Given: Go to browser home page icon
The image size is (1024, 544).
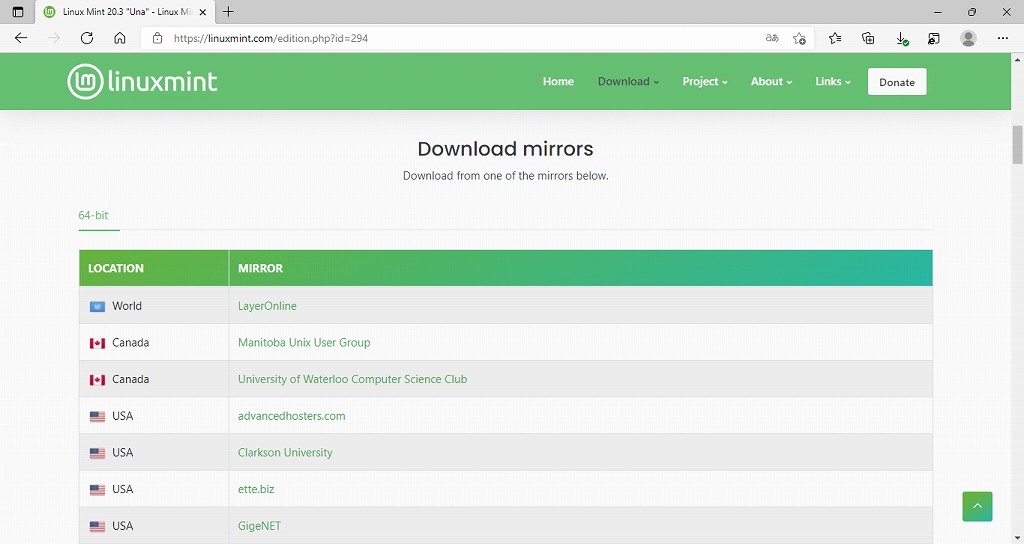Looking at the screenshot, I should [x=120, y=38].
